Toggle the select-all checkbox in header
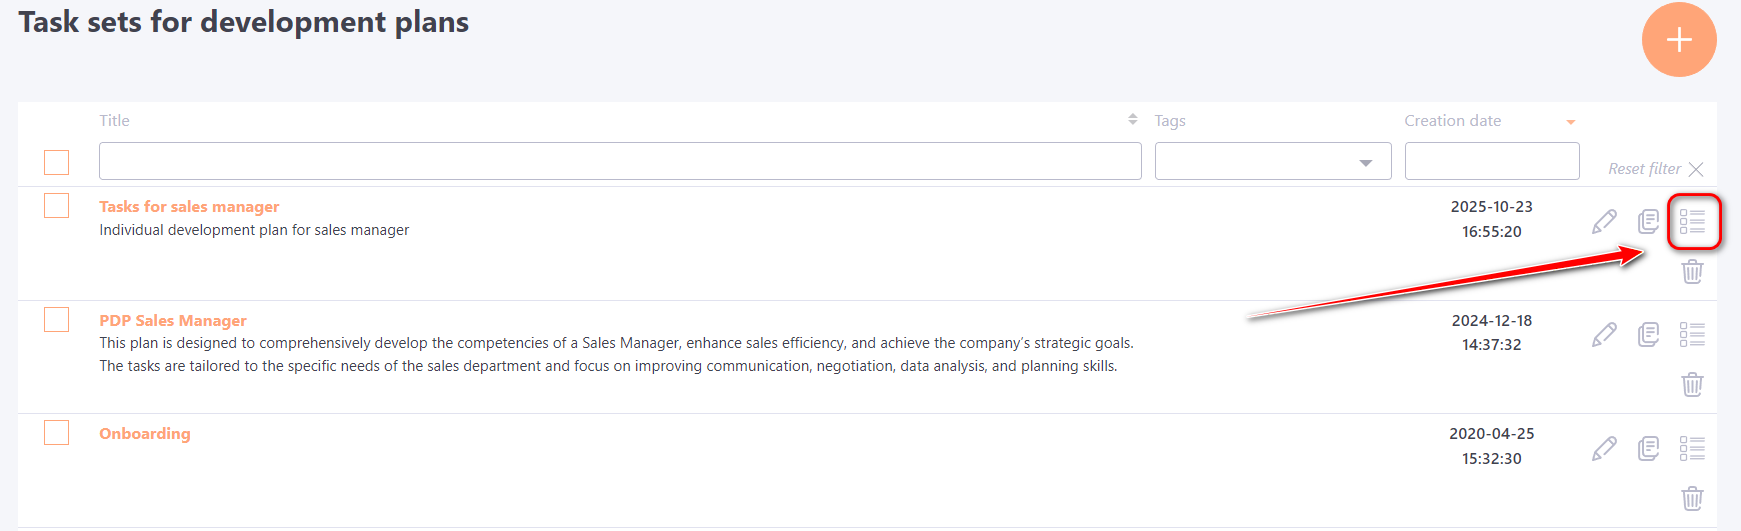This screenshot has width=1741, height=531. coord(57,162)
